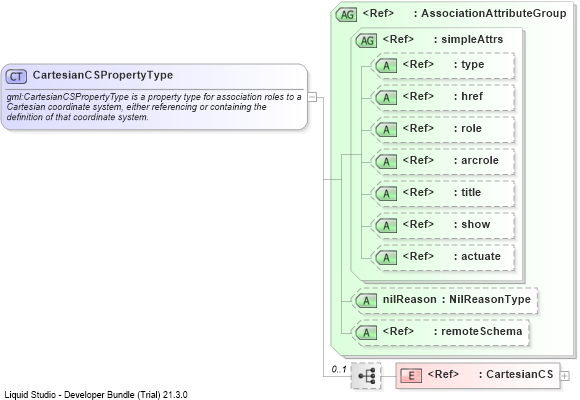Click the gml:CartesianCSPropertyType description text
580x400 pixels.
(154, 107)
